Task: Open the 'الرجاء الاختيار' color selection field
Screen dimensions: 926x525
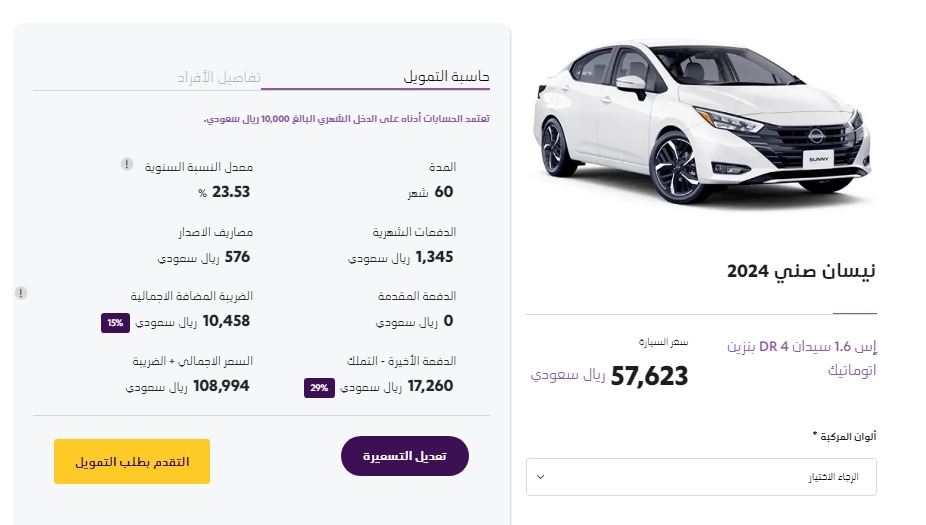Action: [x=701, y=477]
